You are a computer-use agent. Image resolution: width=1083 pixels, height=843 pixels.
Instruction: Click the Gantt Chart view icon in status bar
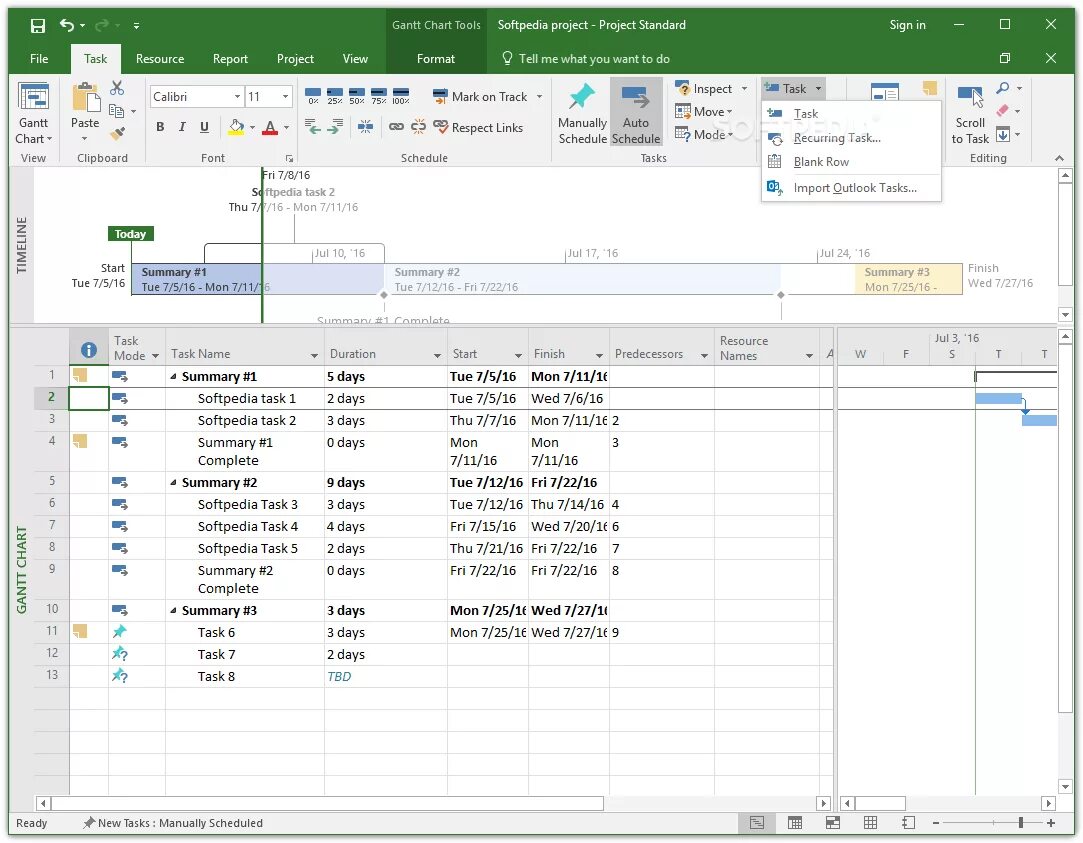pyautogui.click(x=757, y=822)
